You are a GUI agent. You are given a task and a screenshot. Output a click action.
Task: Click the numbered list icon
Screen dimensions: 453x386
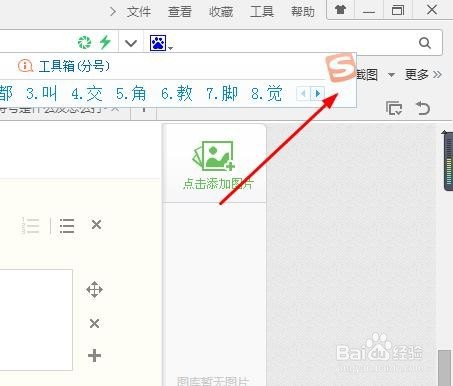[31, 225]
